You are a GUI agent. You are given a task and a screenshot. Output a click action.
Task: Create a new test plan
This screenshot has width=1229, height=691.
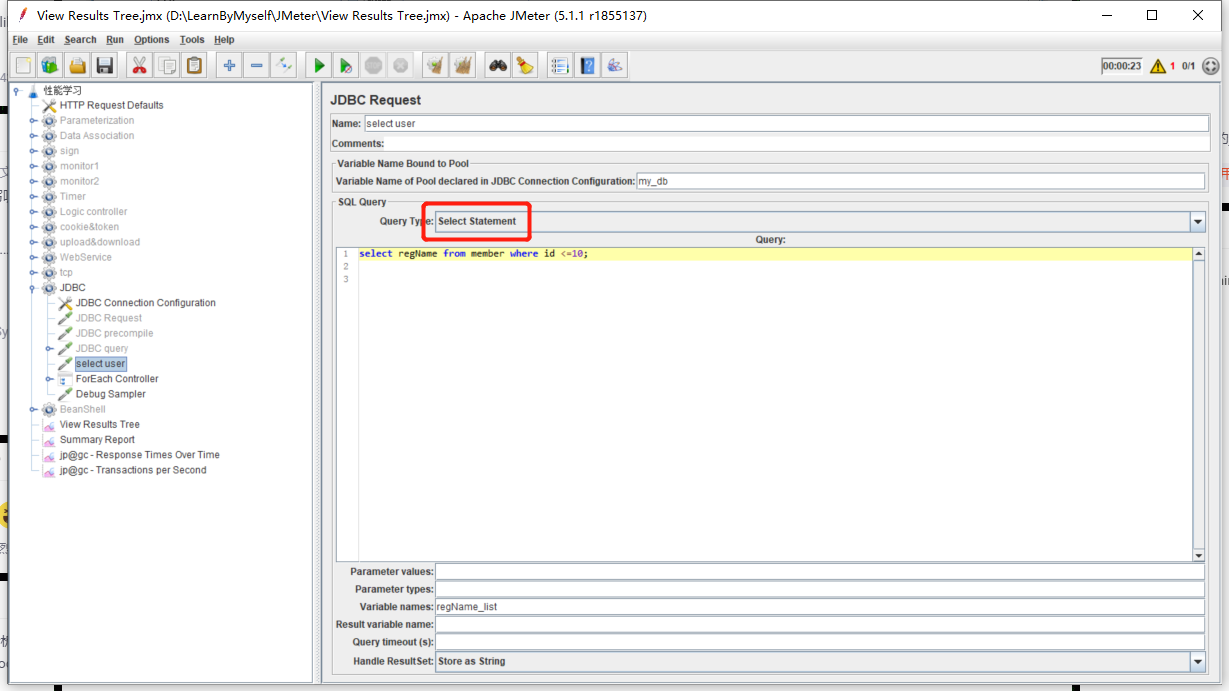coord(23,66)
